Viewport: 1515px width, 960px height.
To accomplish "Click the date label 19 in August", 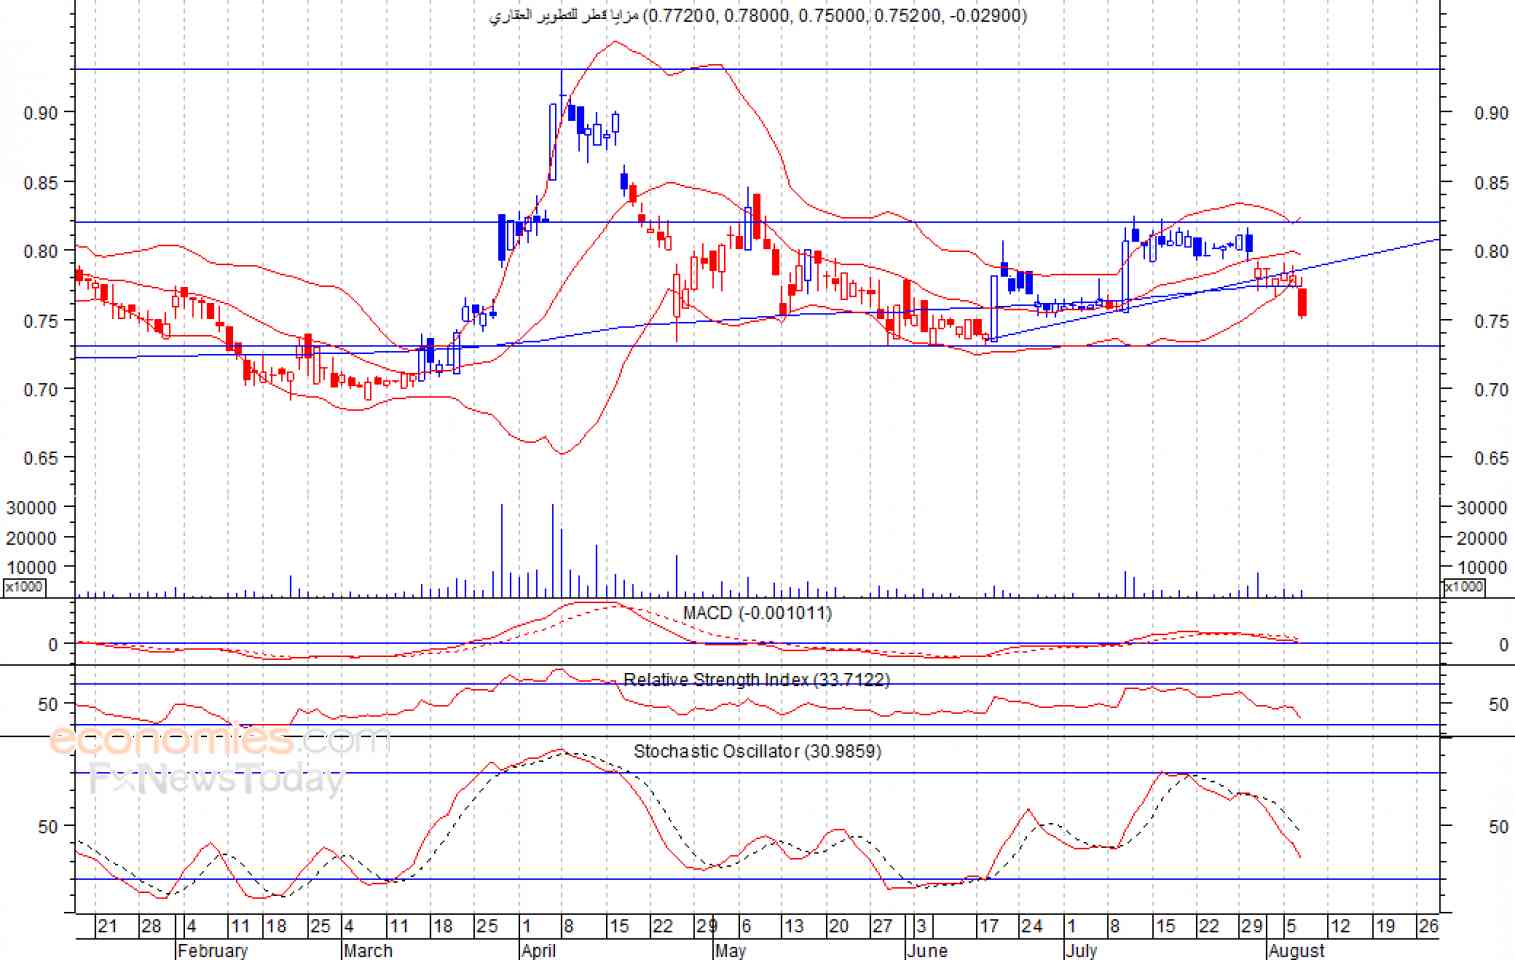I will tap(1385, 926).
